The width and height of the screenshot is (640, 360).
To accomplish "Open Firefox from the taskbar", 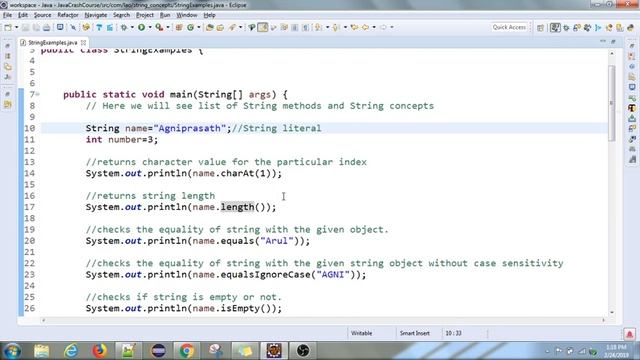I will [x=99, y=351].
